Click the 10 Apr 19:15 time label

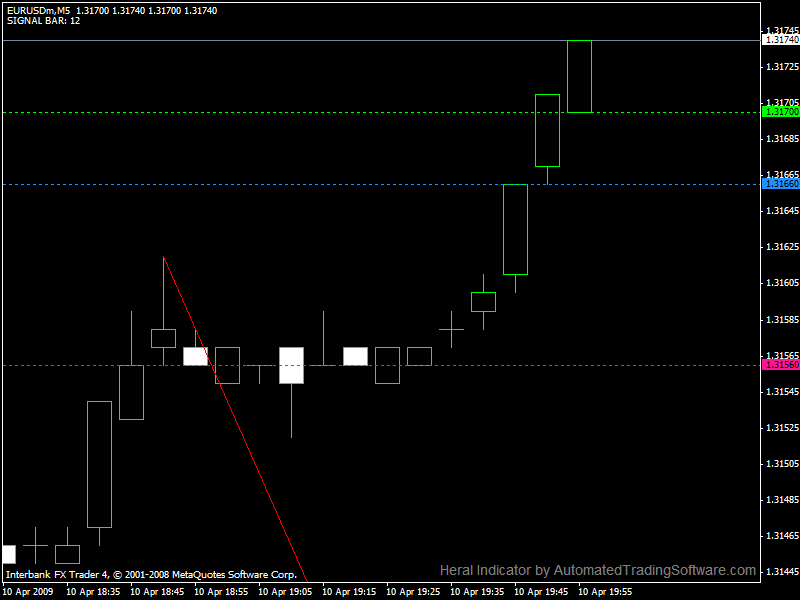(349, 592)
